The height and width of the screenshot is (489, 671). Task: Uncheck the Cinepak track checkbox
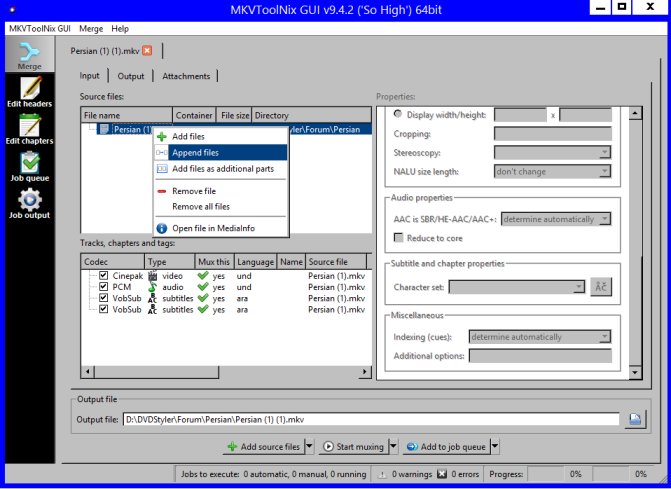(x=103, y=276)
